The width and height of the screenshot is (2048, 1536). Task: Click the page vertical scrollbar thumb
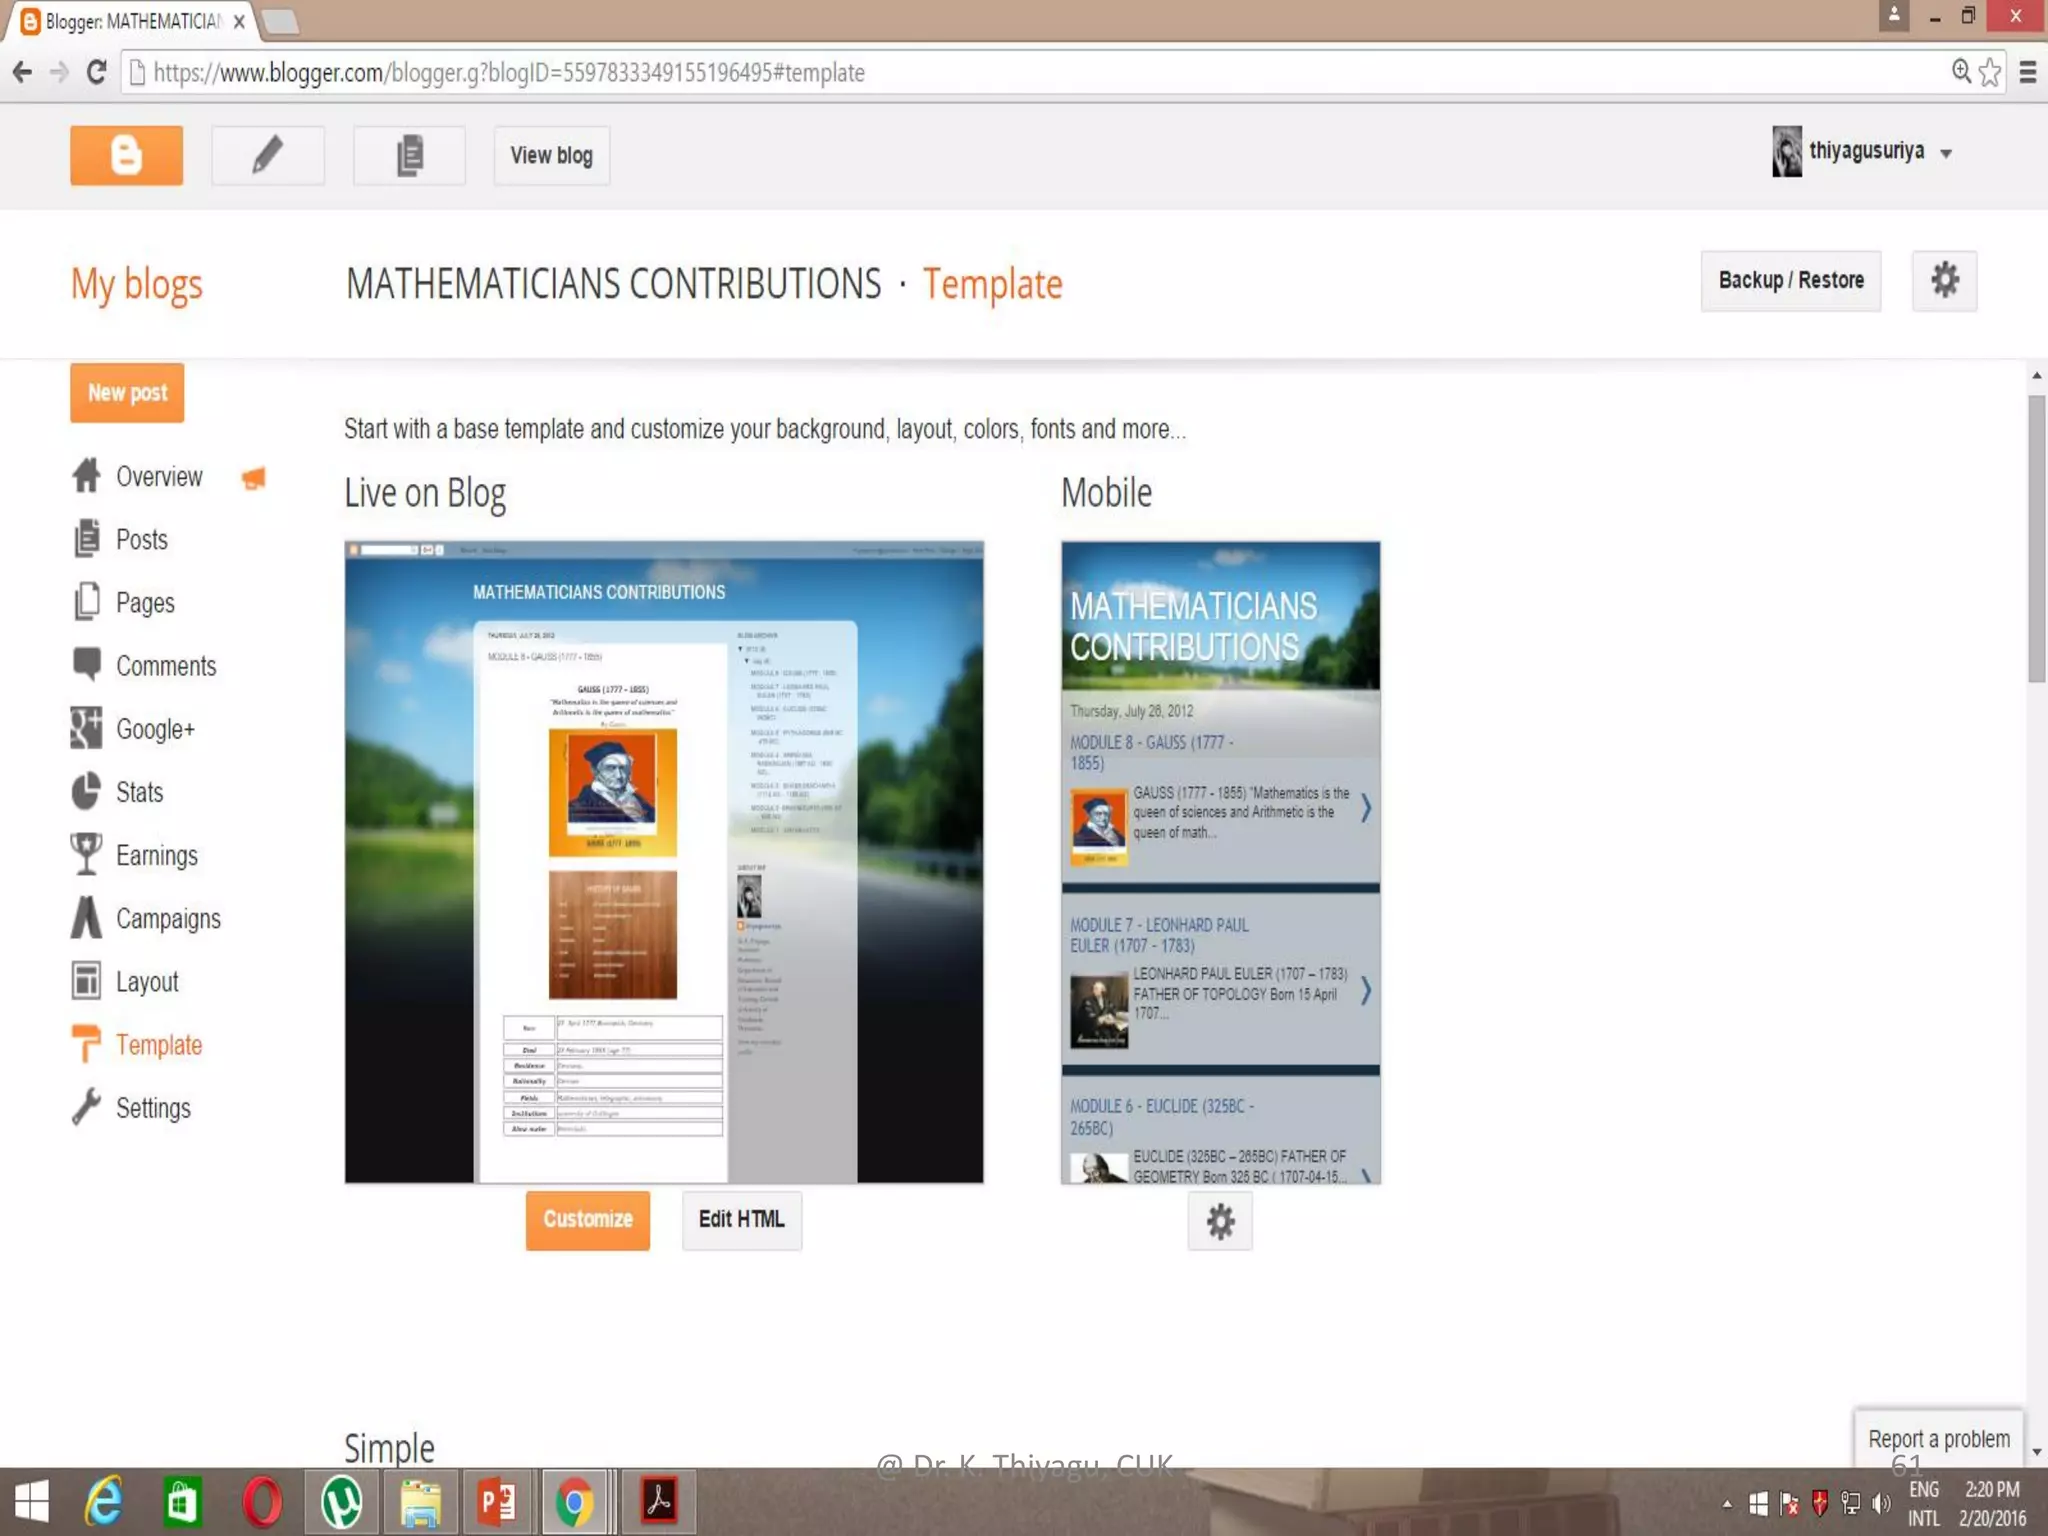pos(2036,540)
